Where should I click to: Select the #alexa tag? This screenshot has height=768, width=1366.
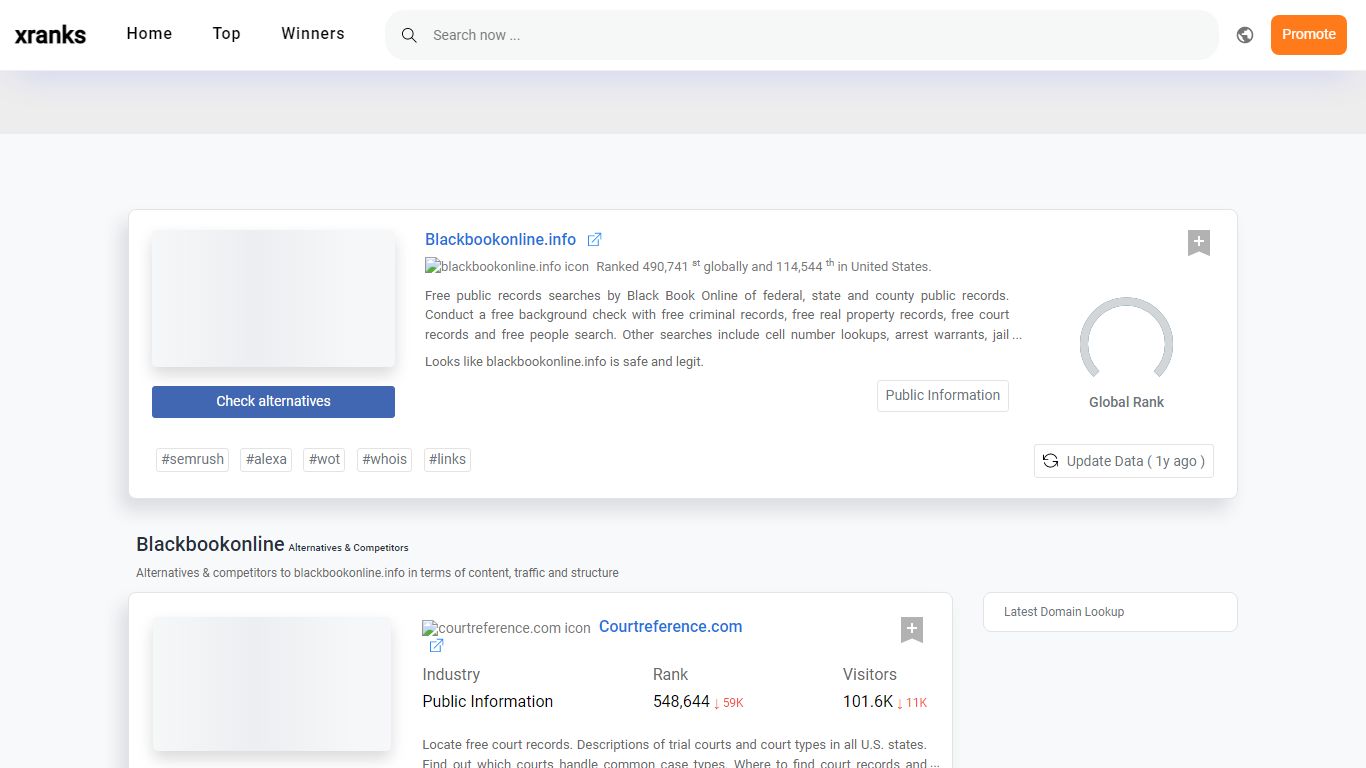(x=266, y=460)
